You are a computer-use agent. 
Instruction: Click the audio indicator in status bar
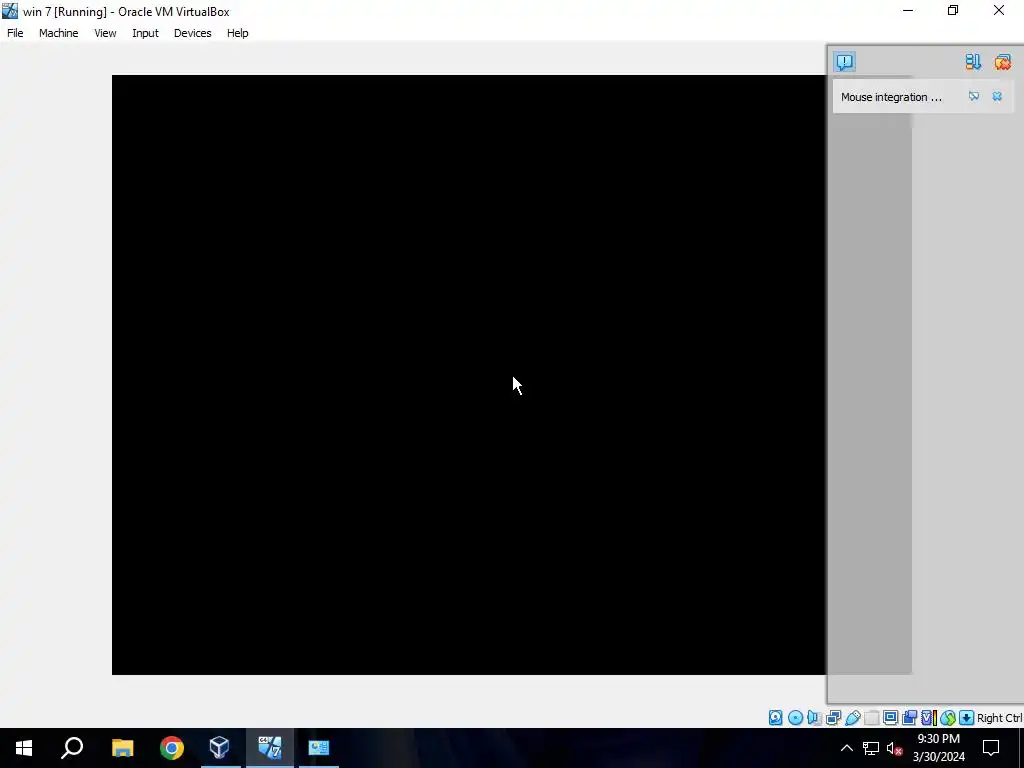point(814,718)
